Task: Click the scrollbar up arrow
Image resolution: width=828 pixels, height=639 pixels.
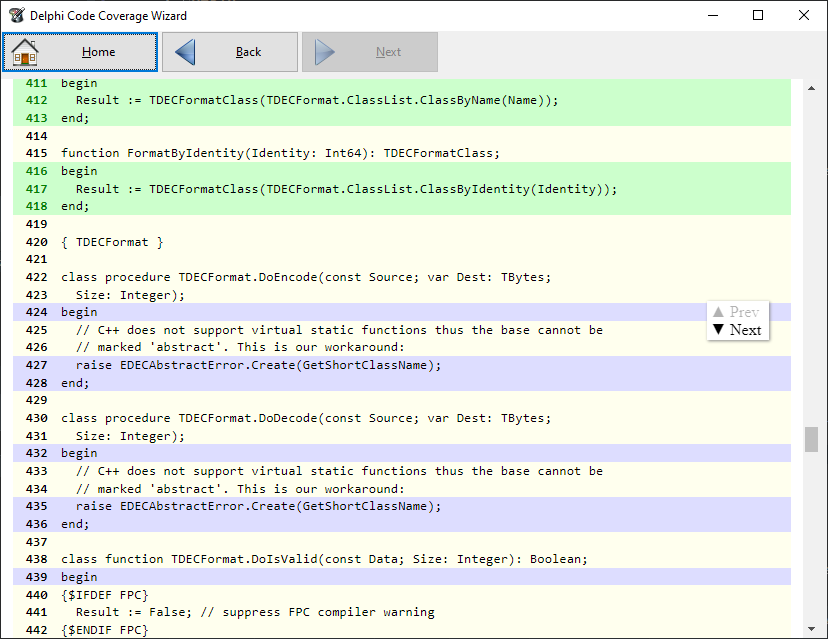Action: click(811, 87)
